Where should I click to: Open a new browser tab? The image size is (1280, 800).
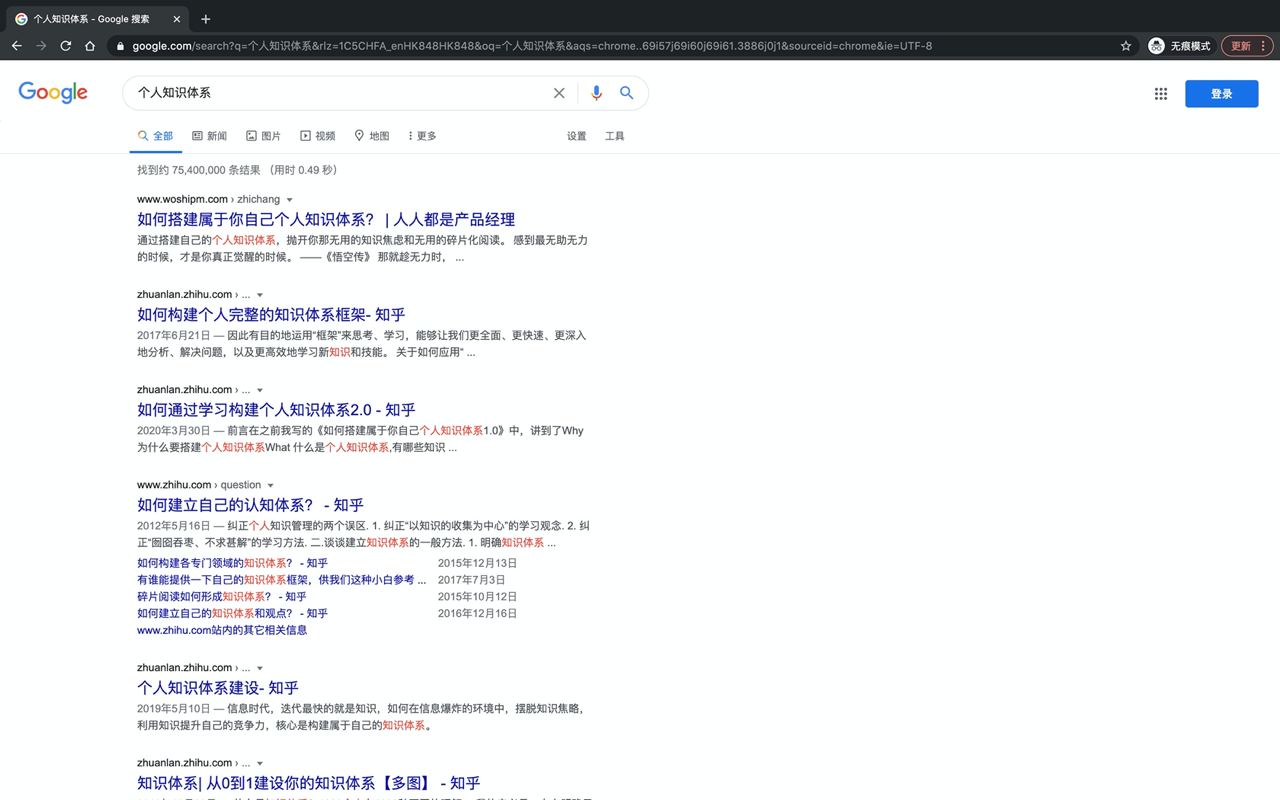(x=206, y=19)
